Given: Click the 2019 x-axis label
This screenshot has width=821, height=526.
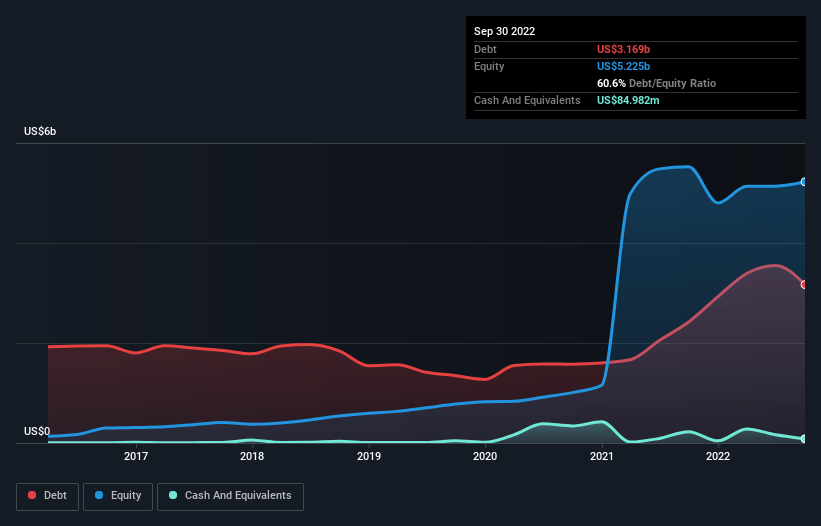Looking at the screenshot, I should coord(369,456).
